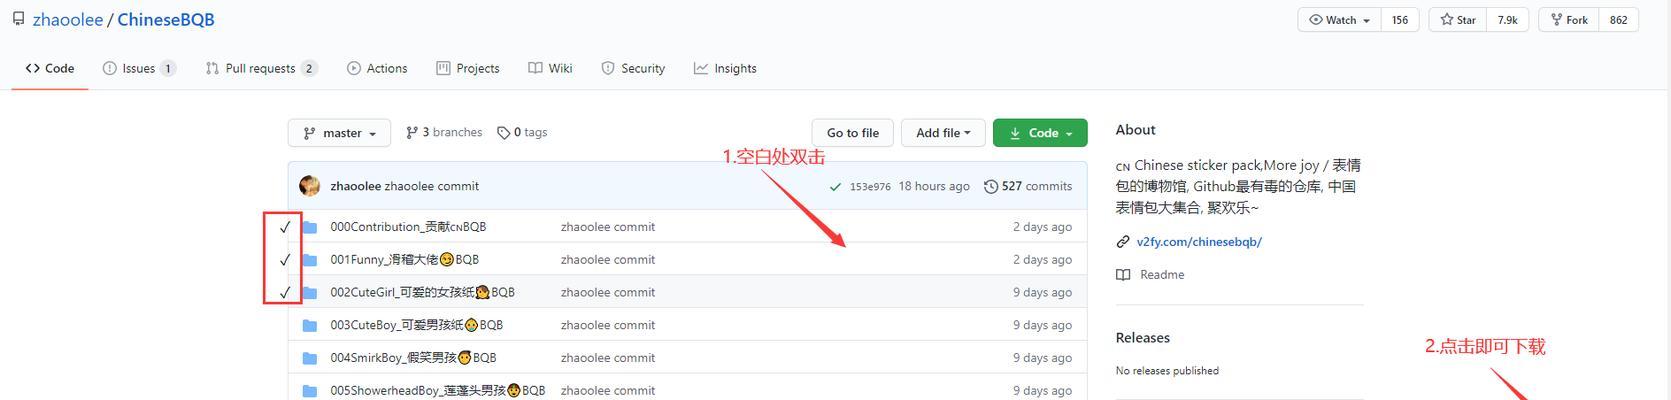
Task: Click the 862 forks count
Action: click(1618, 20)
